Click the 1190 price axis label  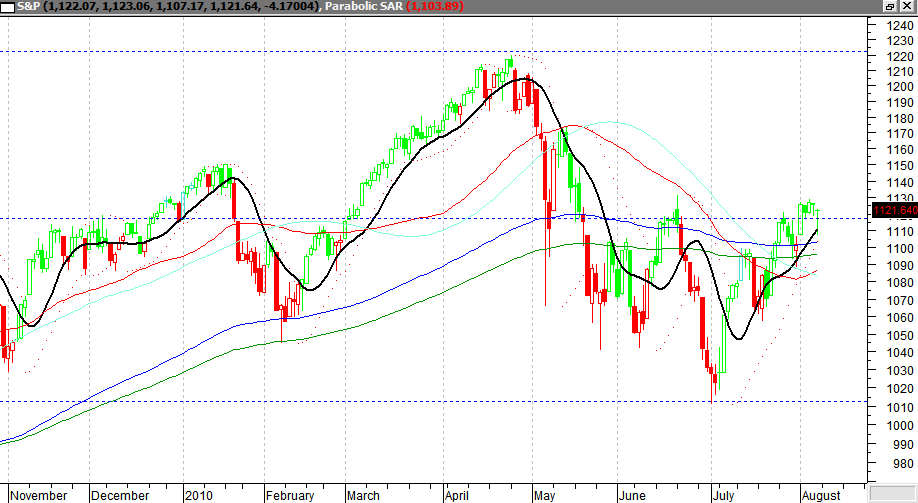pos(900,102)
